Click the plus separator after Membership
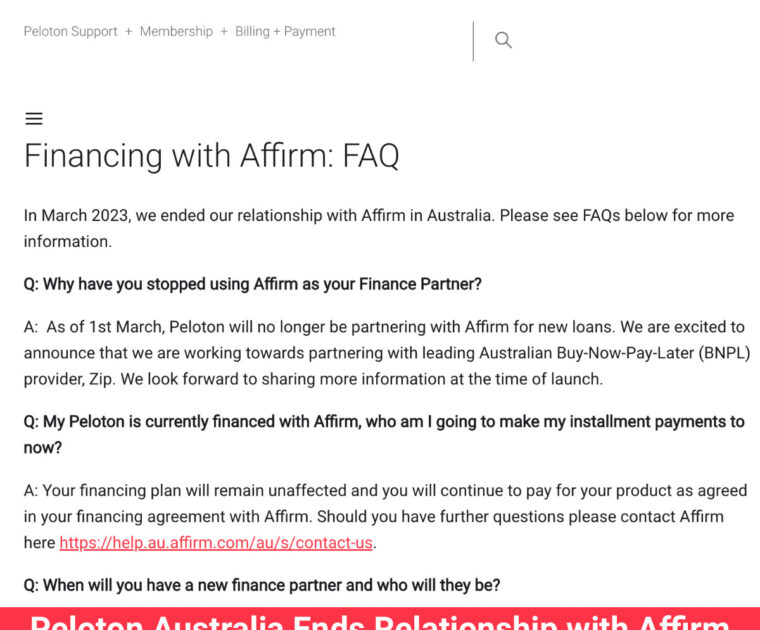The width and height of the screenshot is (760, 630). [224, 31]
